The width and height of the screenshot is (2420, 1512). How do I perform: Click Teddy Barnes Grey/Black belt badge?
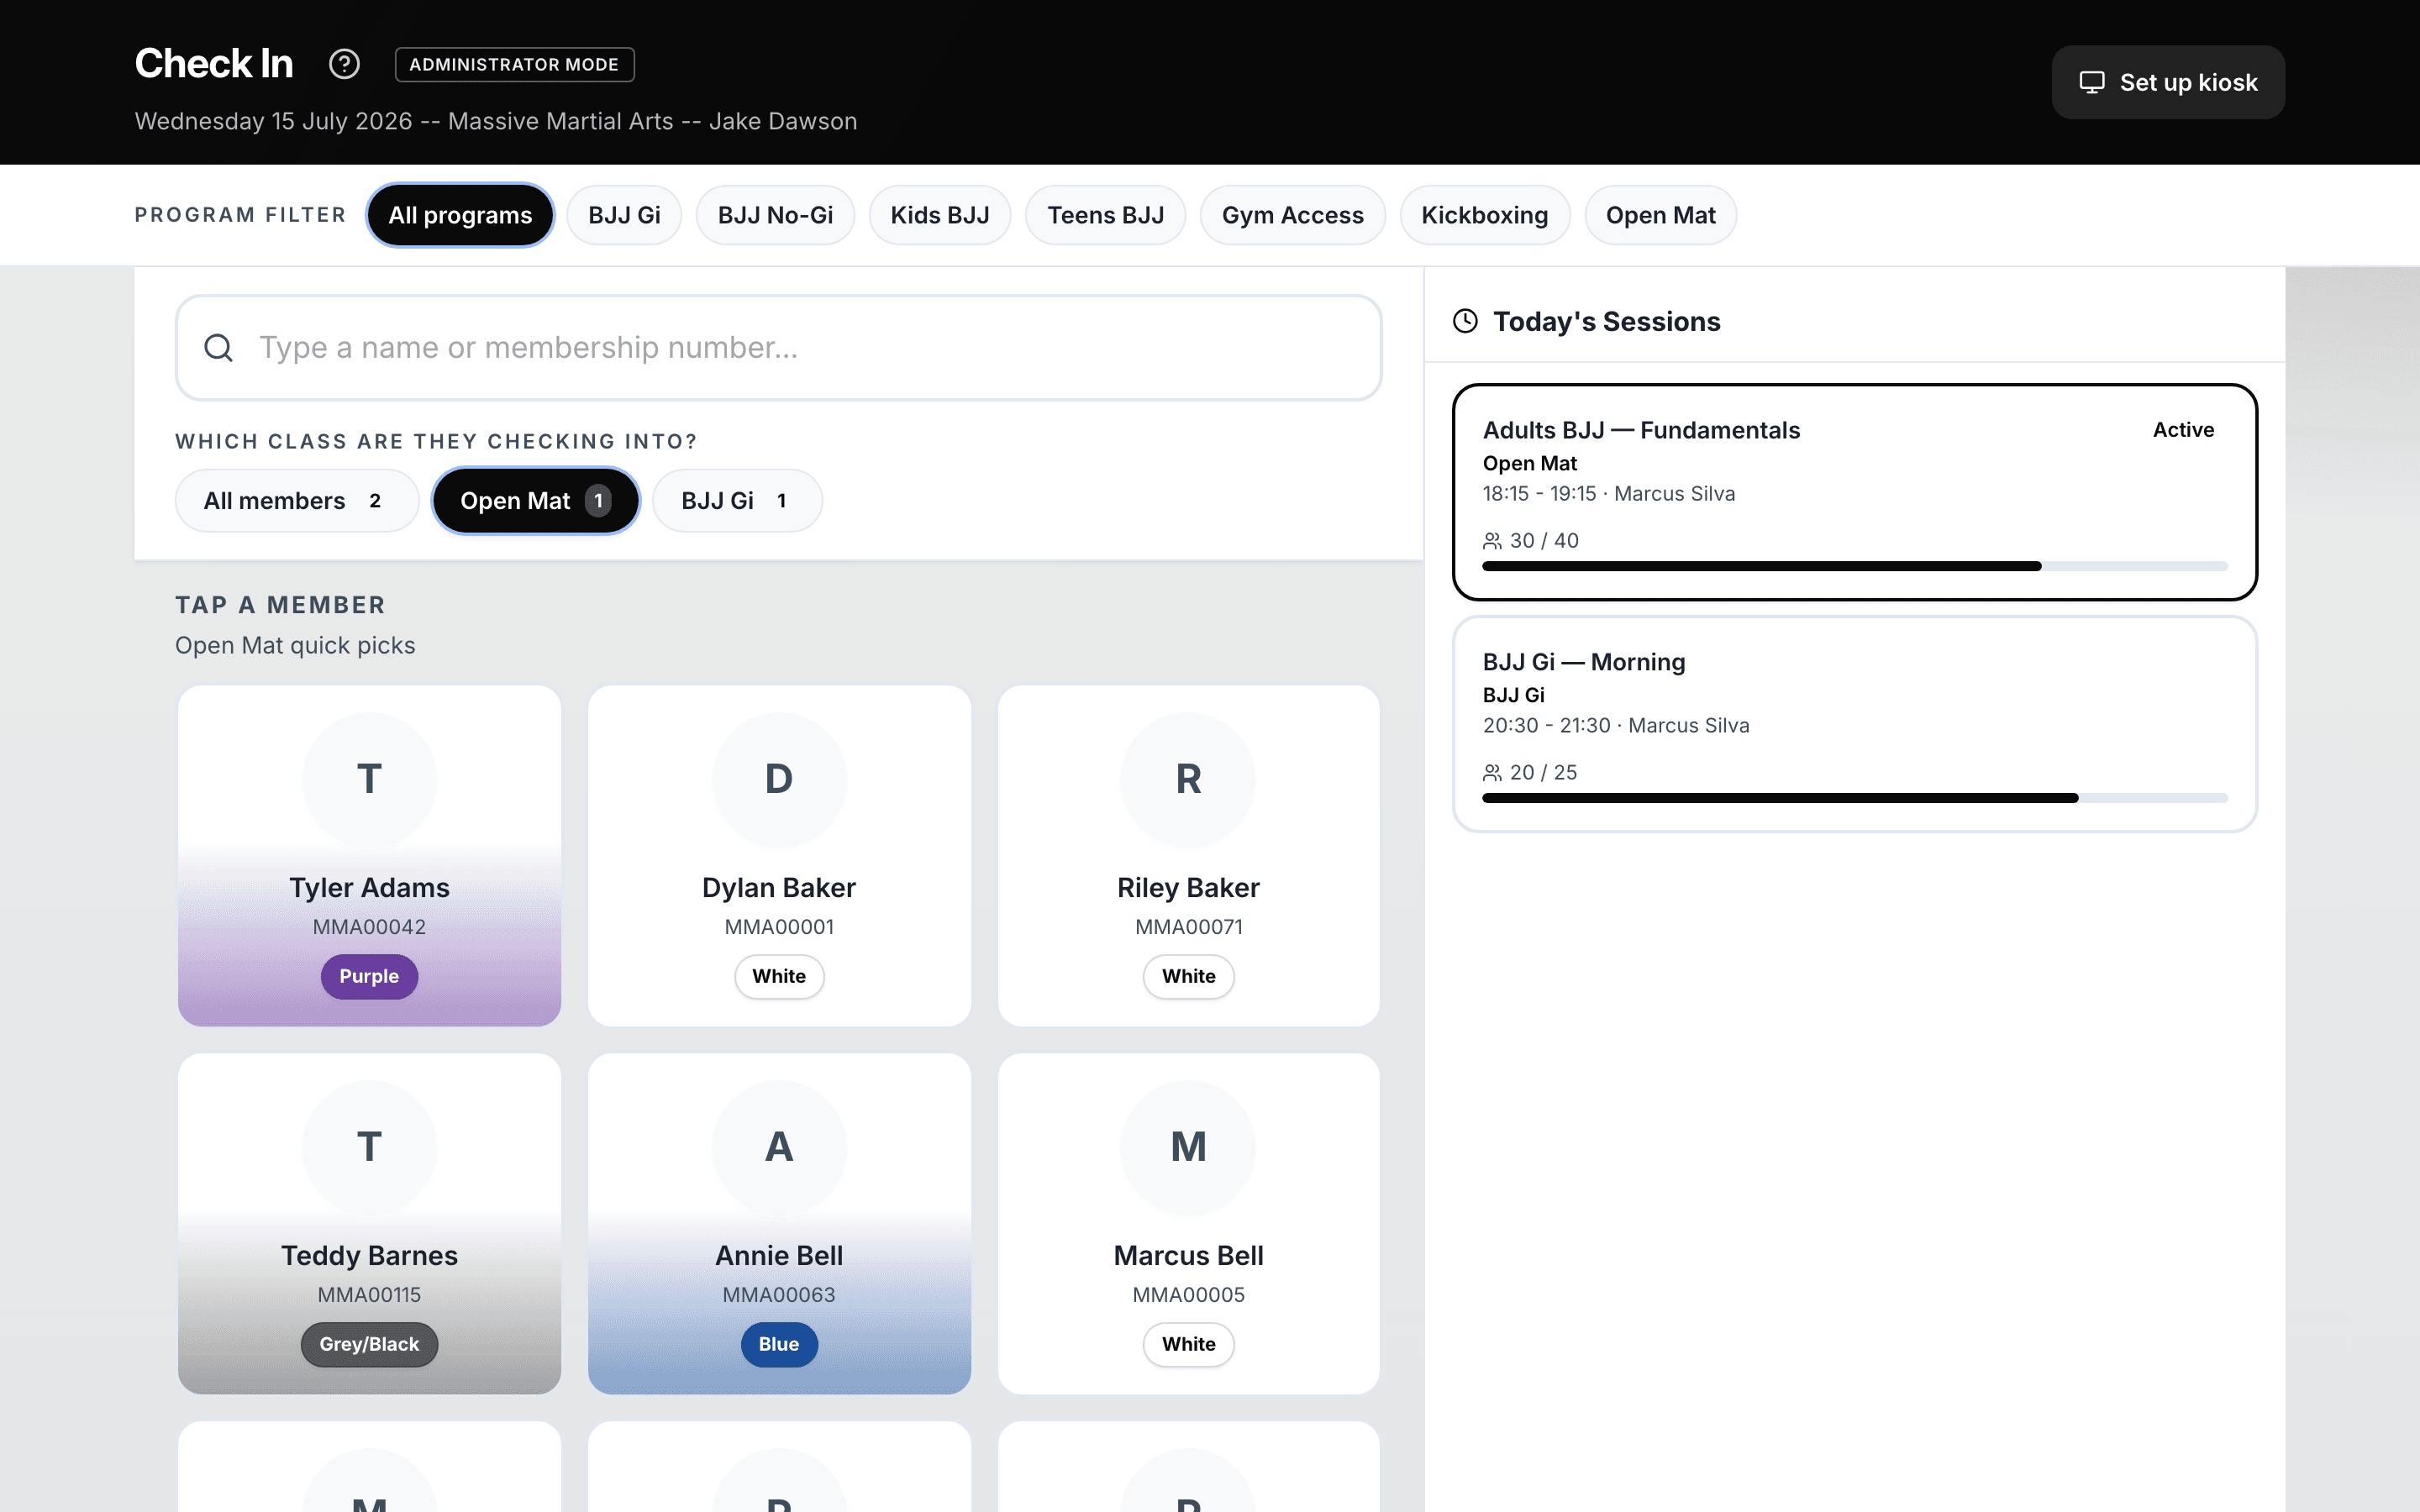(369, 1344)
